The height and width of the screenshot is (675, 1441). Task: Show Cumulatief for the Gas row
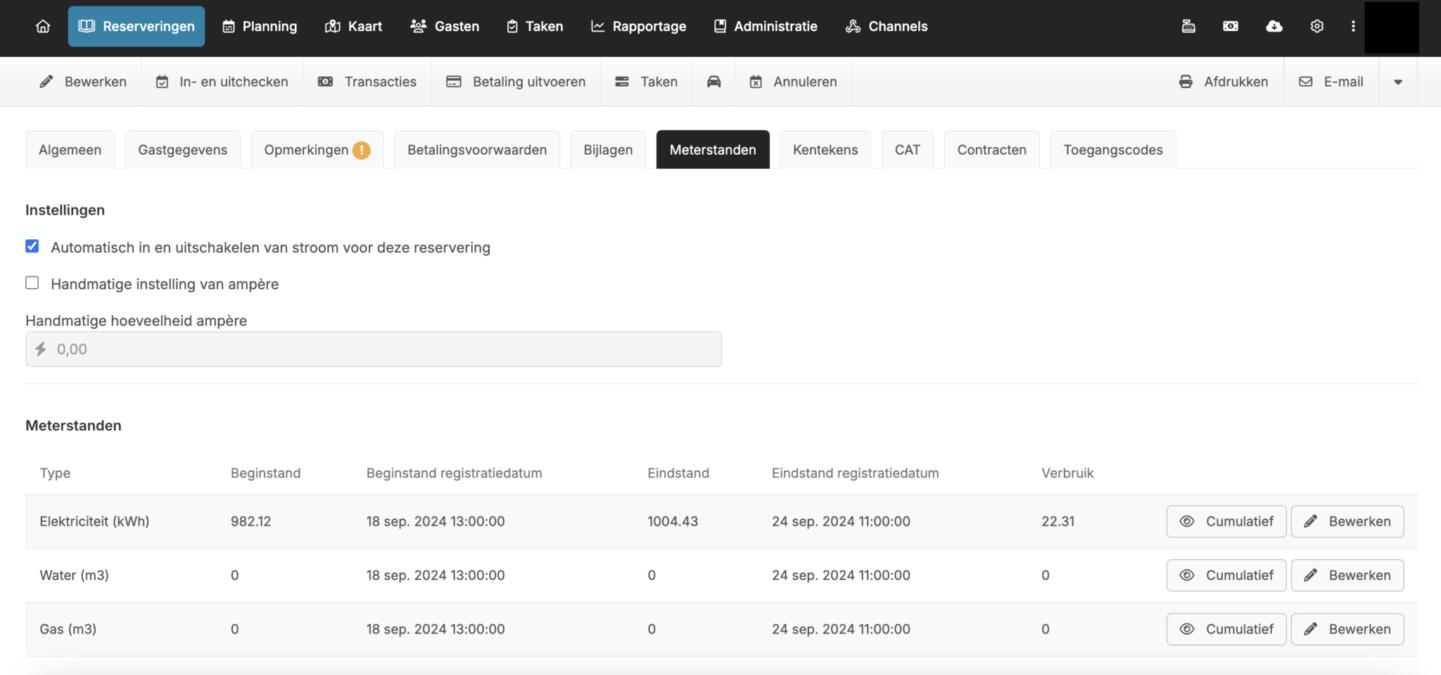coord(1226,629)
